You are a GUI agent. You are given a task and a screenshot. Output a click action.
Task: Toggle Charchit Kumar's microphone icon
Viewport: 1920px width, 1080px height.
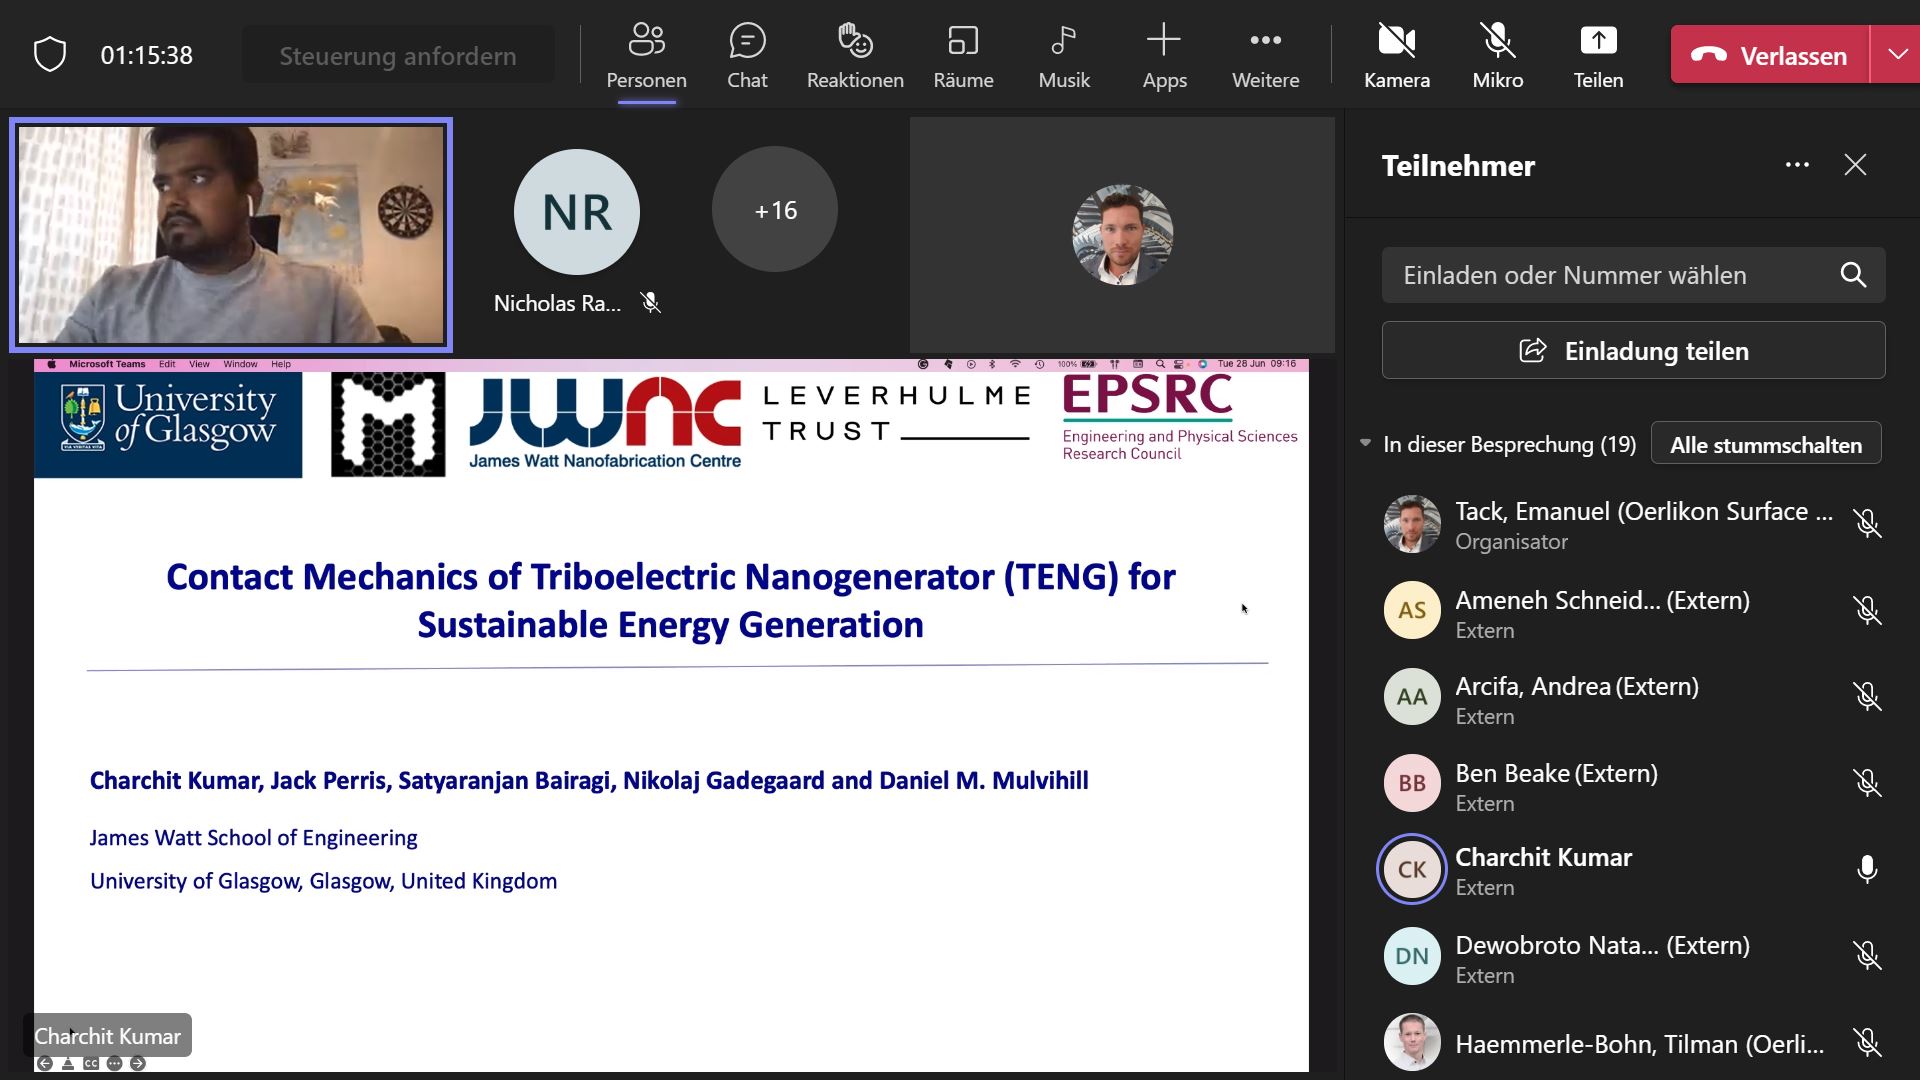click(x=1866, y=869)
